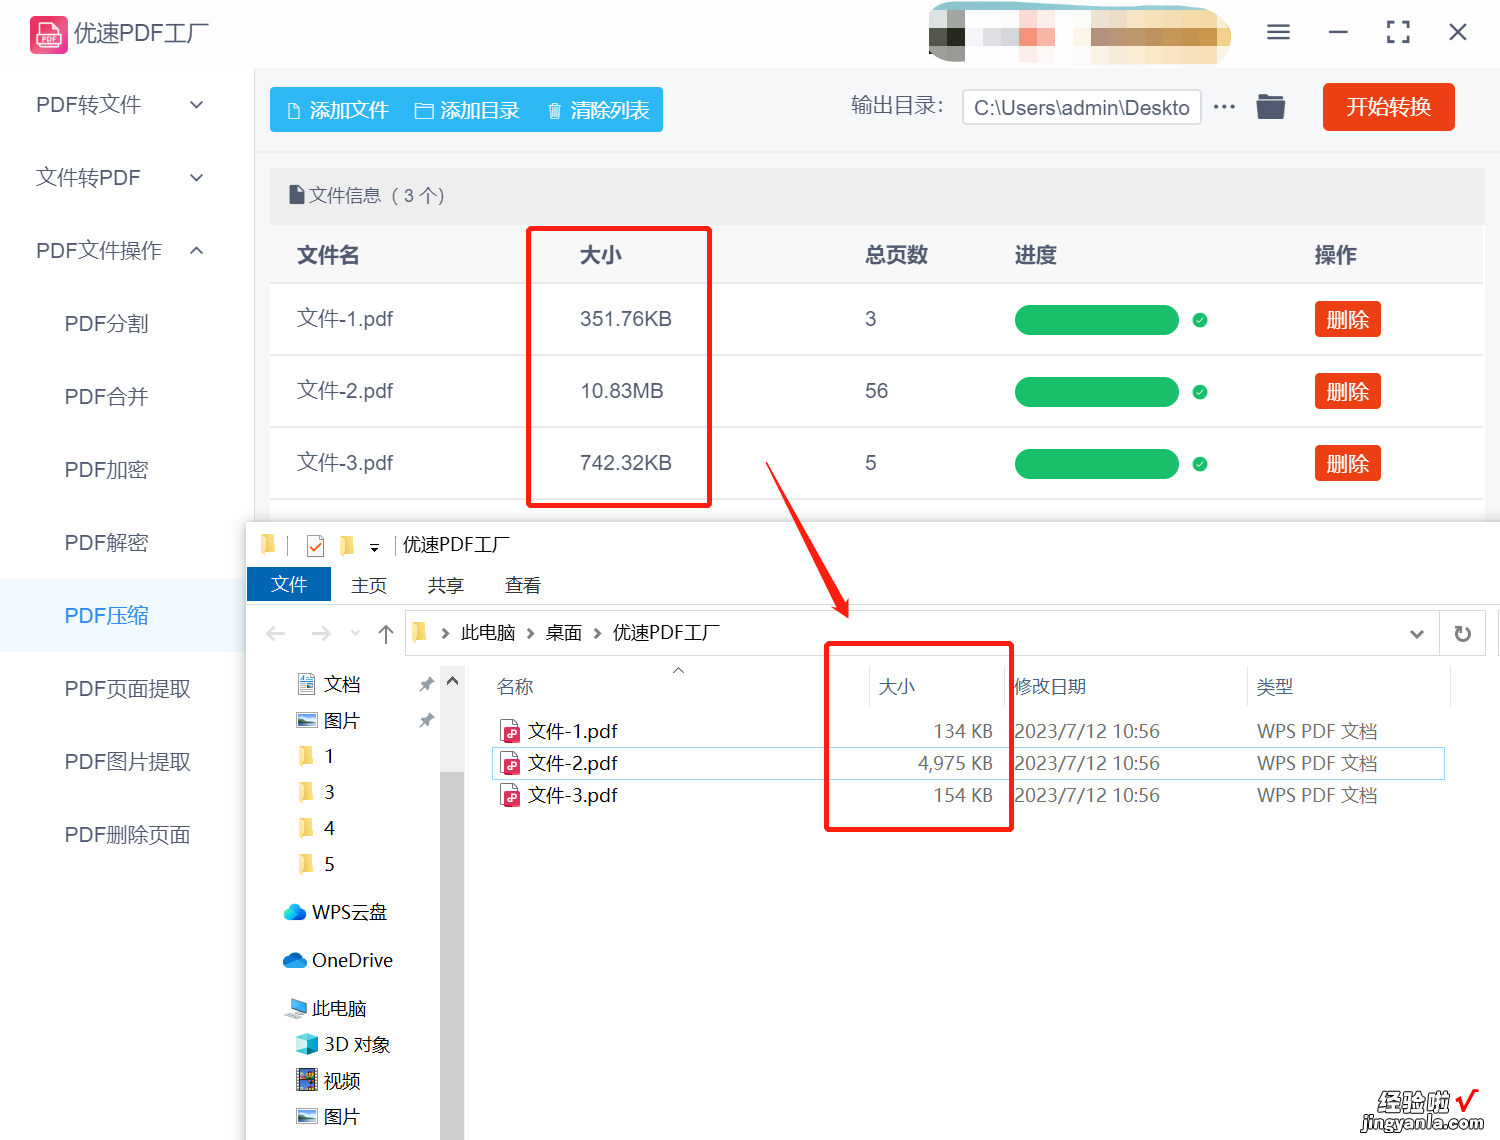Click the Explorer quick access properties checkmark icon
Screen dimensions: 1500x1140
[x=316, y=546]
